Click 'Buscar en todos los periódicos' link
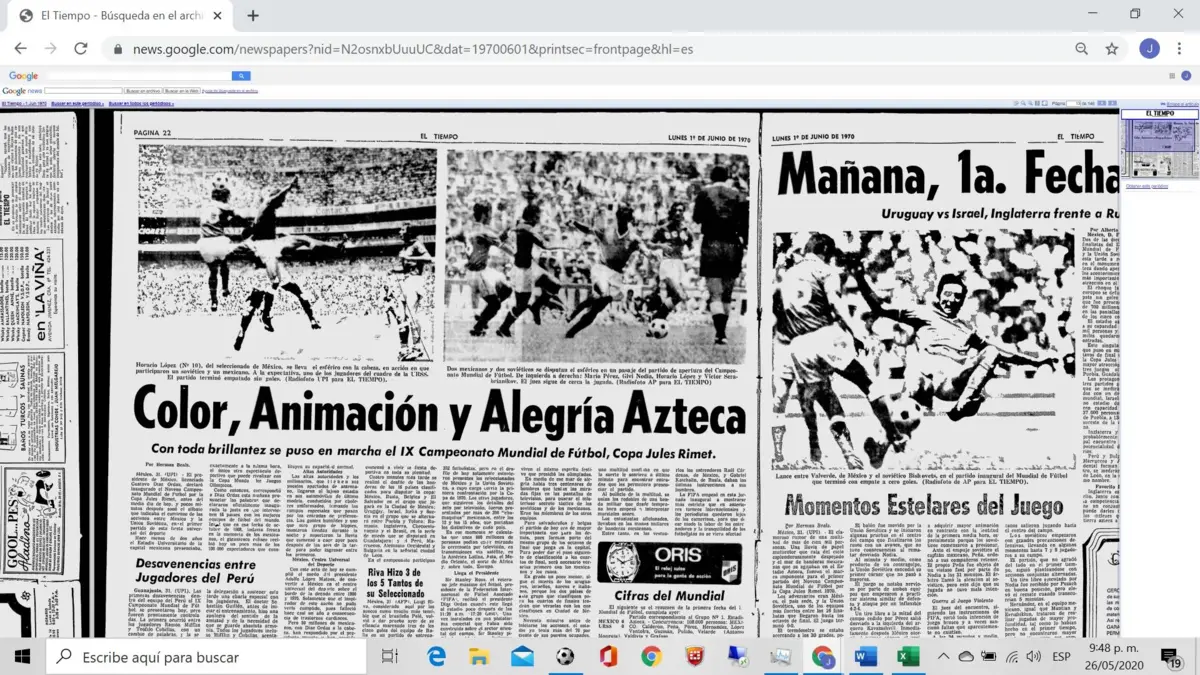Image resolution: width=1200 pixels, height=675 pixels. pos(139,104)
